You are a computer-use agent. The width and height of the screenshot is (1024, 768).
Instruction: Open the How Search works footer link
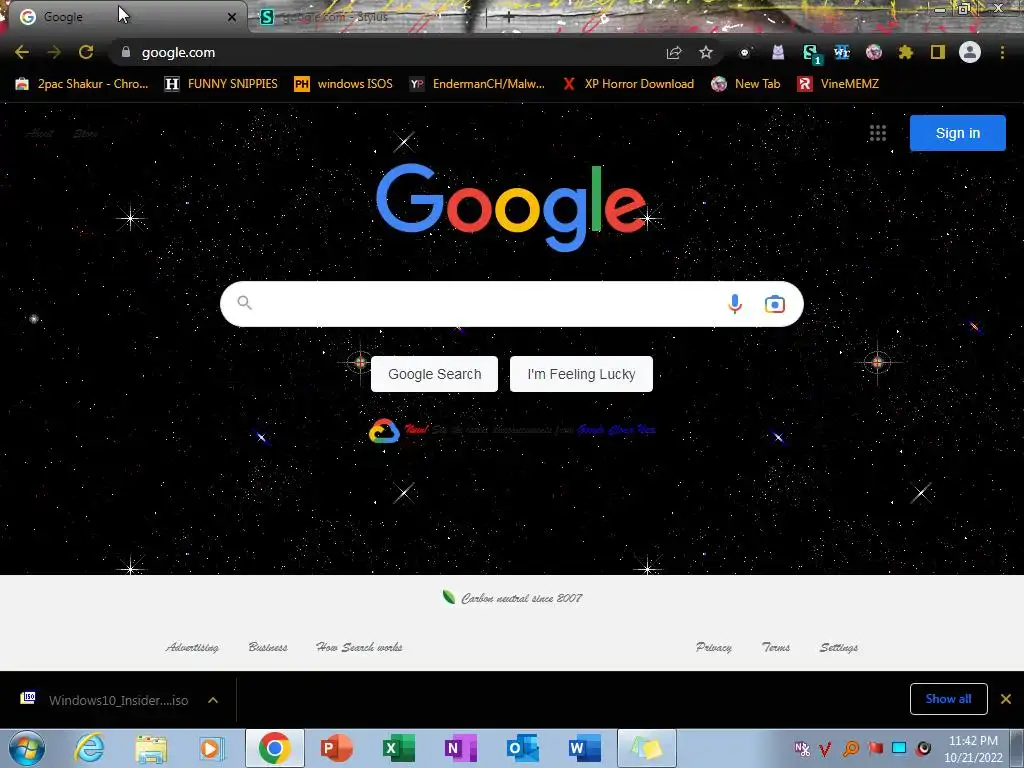[x=359, y=647]
